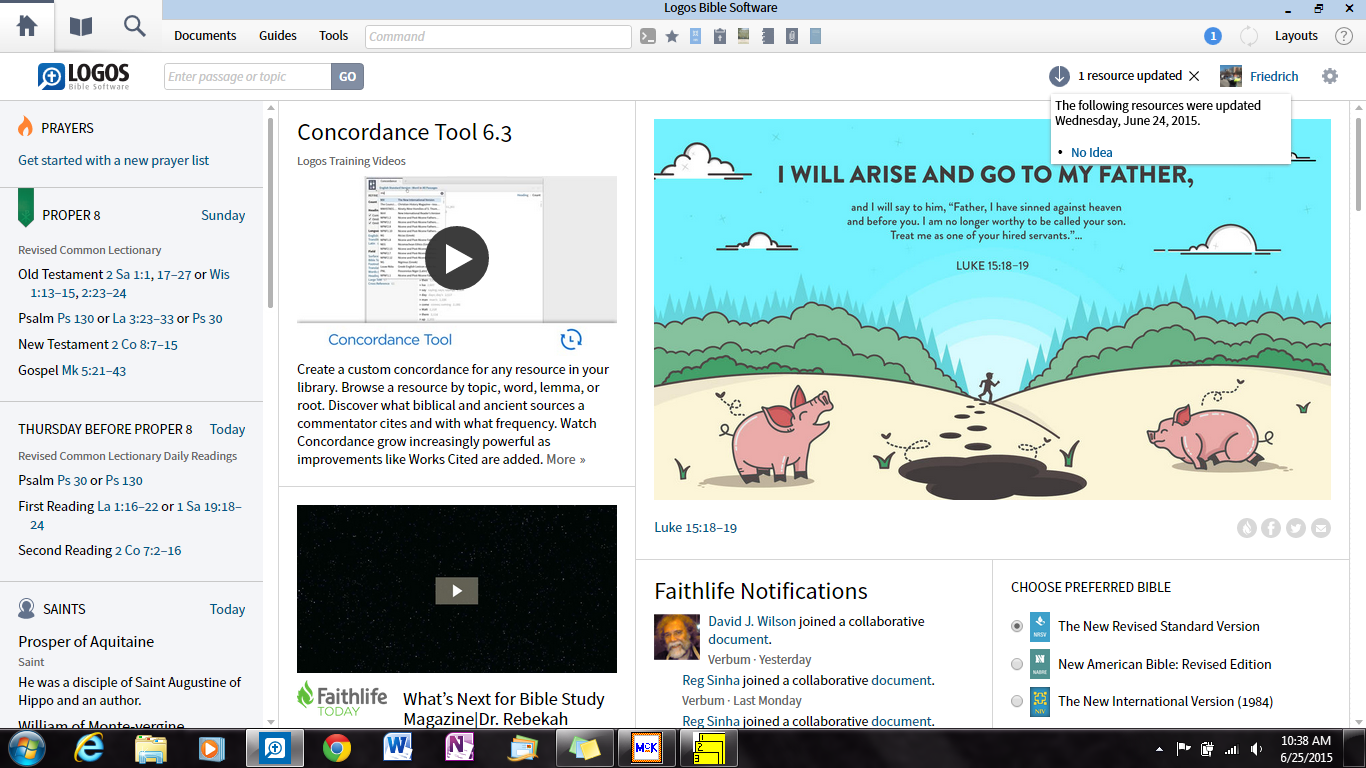Open the 'No Idea' updated resource link
Screen dimensions: 1366x768
(1092, 153)
